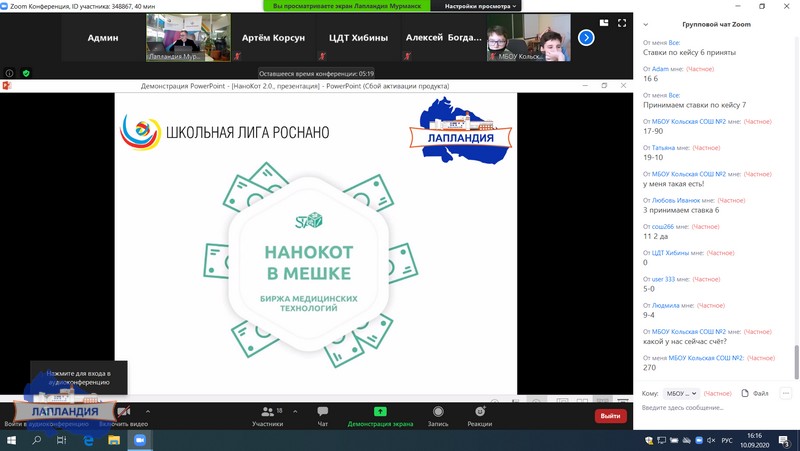Click green sharing banner Лапландия Мурманск
The height and width of the screenshot is (451, 800).
pos(347,6)
